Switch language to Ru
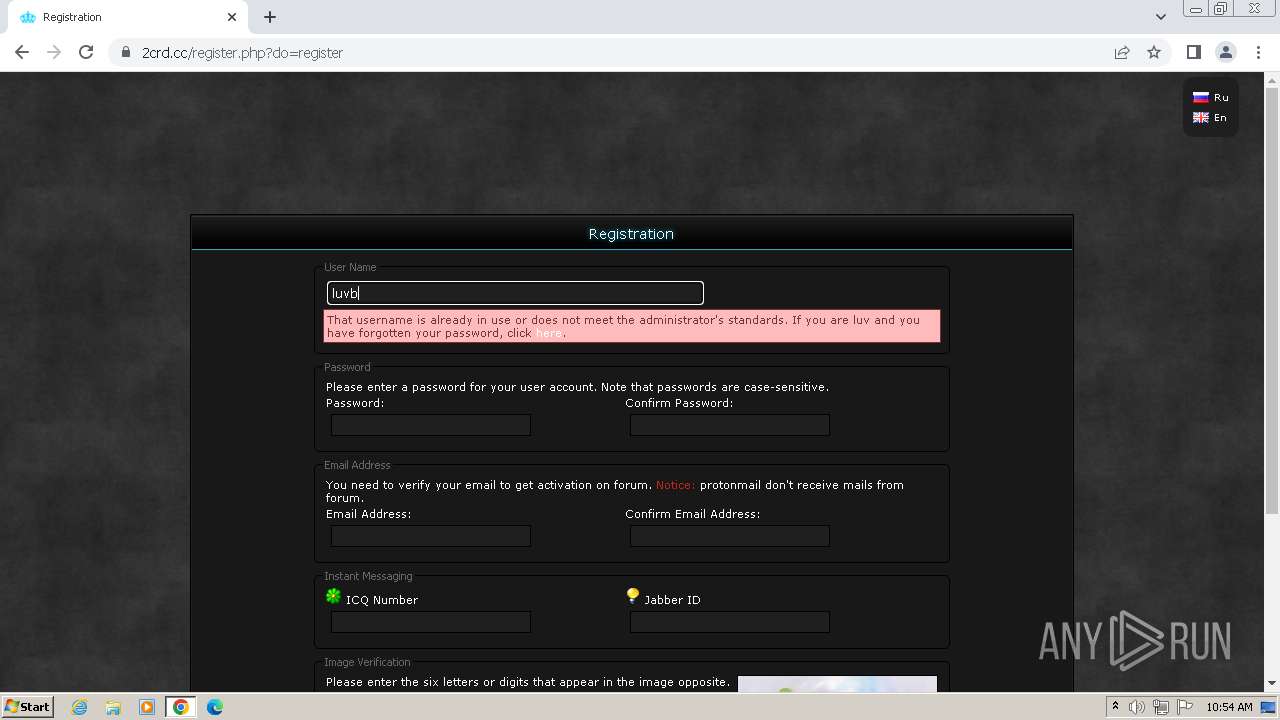Image resolution: width=1280 pixels, height=720 pixels. [x=1221, y=97]
